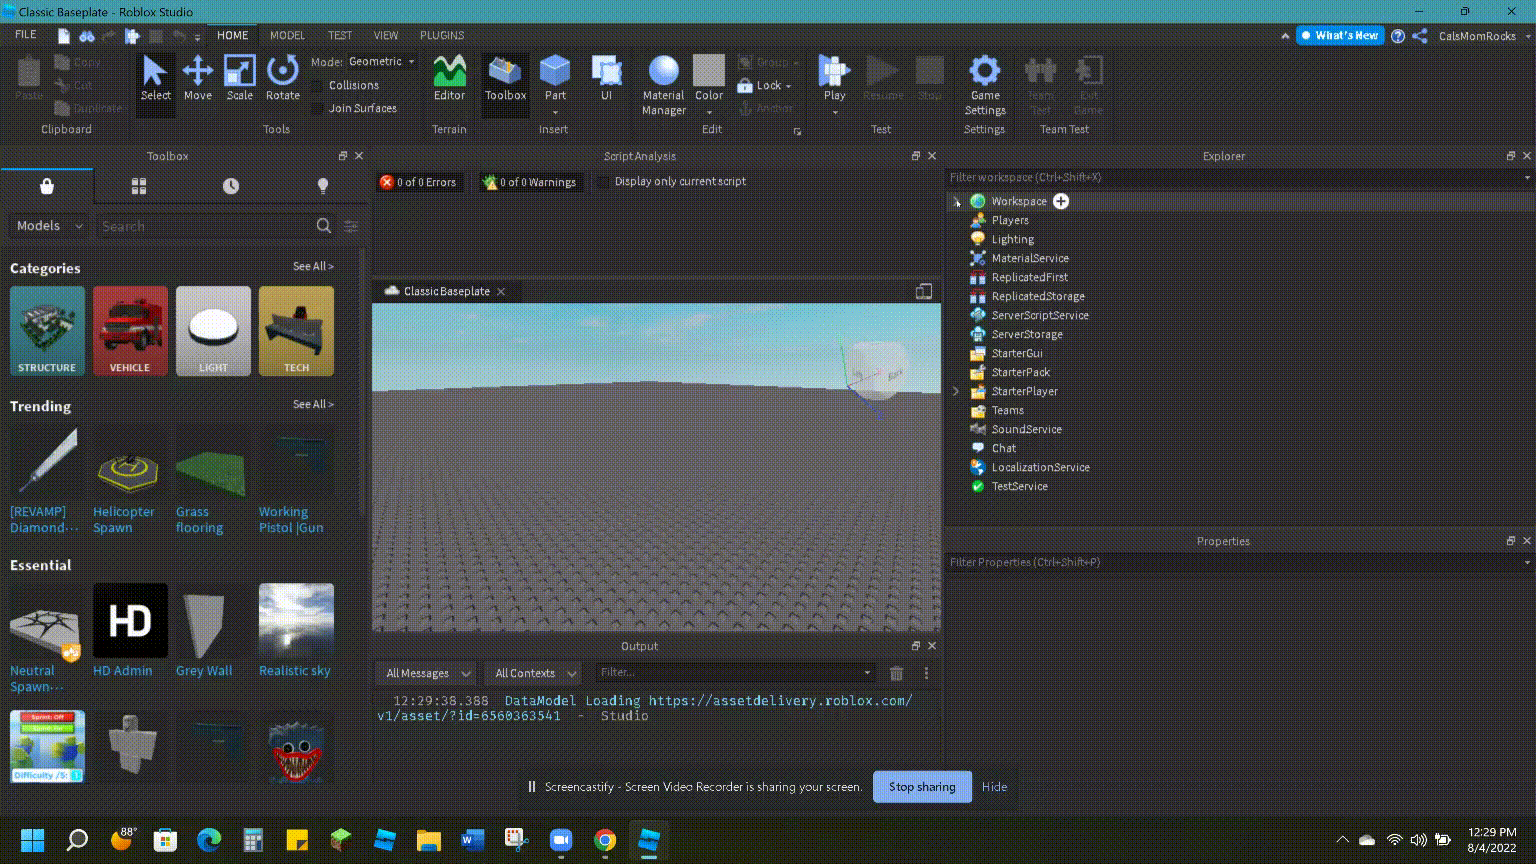Viewport: 1536px width, 864px height.
Task: Open the Color picker tool
Action: pos(709,80)
